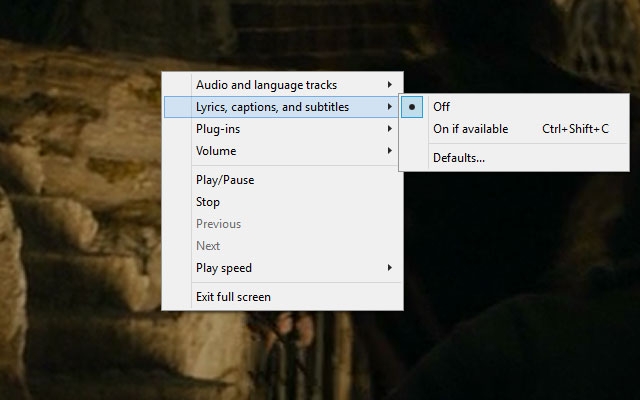Viewport: 640px width, 400px height.
Task: Open the Plug-ins submenu
Action: pyautogui.click(x=282, y=129)
